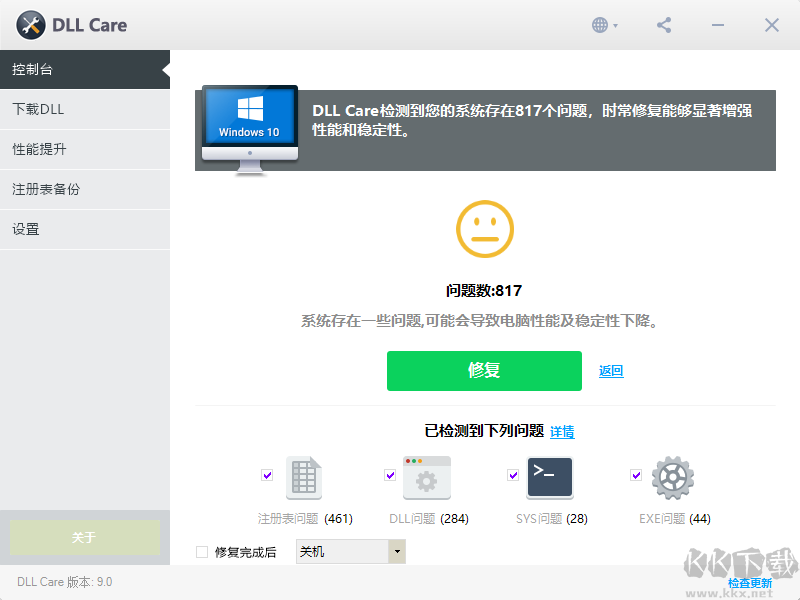Click the DLL problems gear icon
Viewport: 800px width, 600px height.
[427, 477]
